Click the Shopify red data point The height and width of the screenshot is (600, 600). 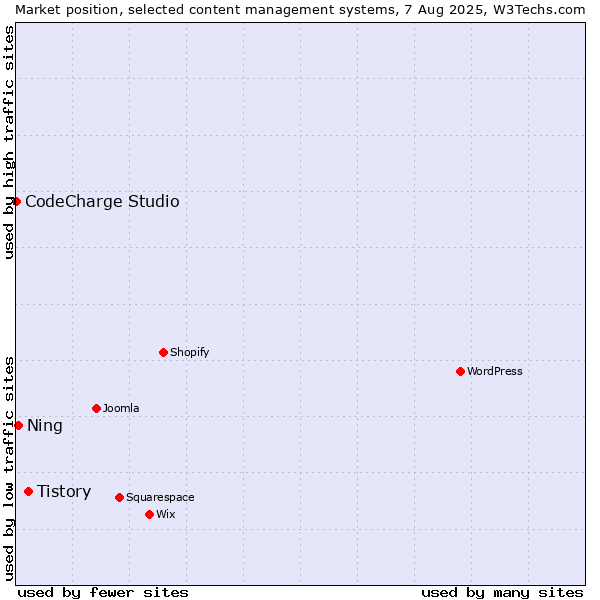point(163,352)
